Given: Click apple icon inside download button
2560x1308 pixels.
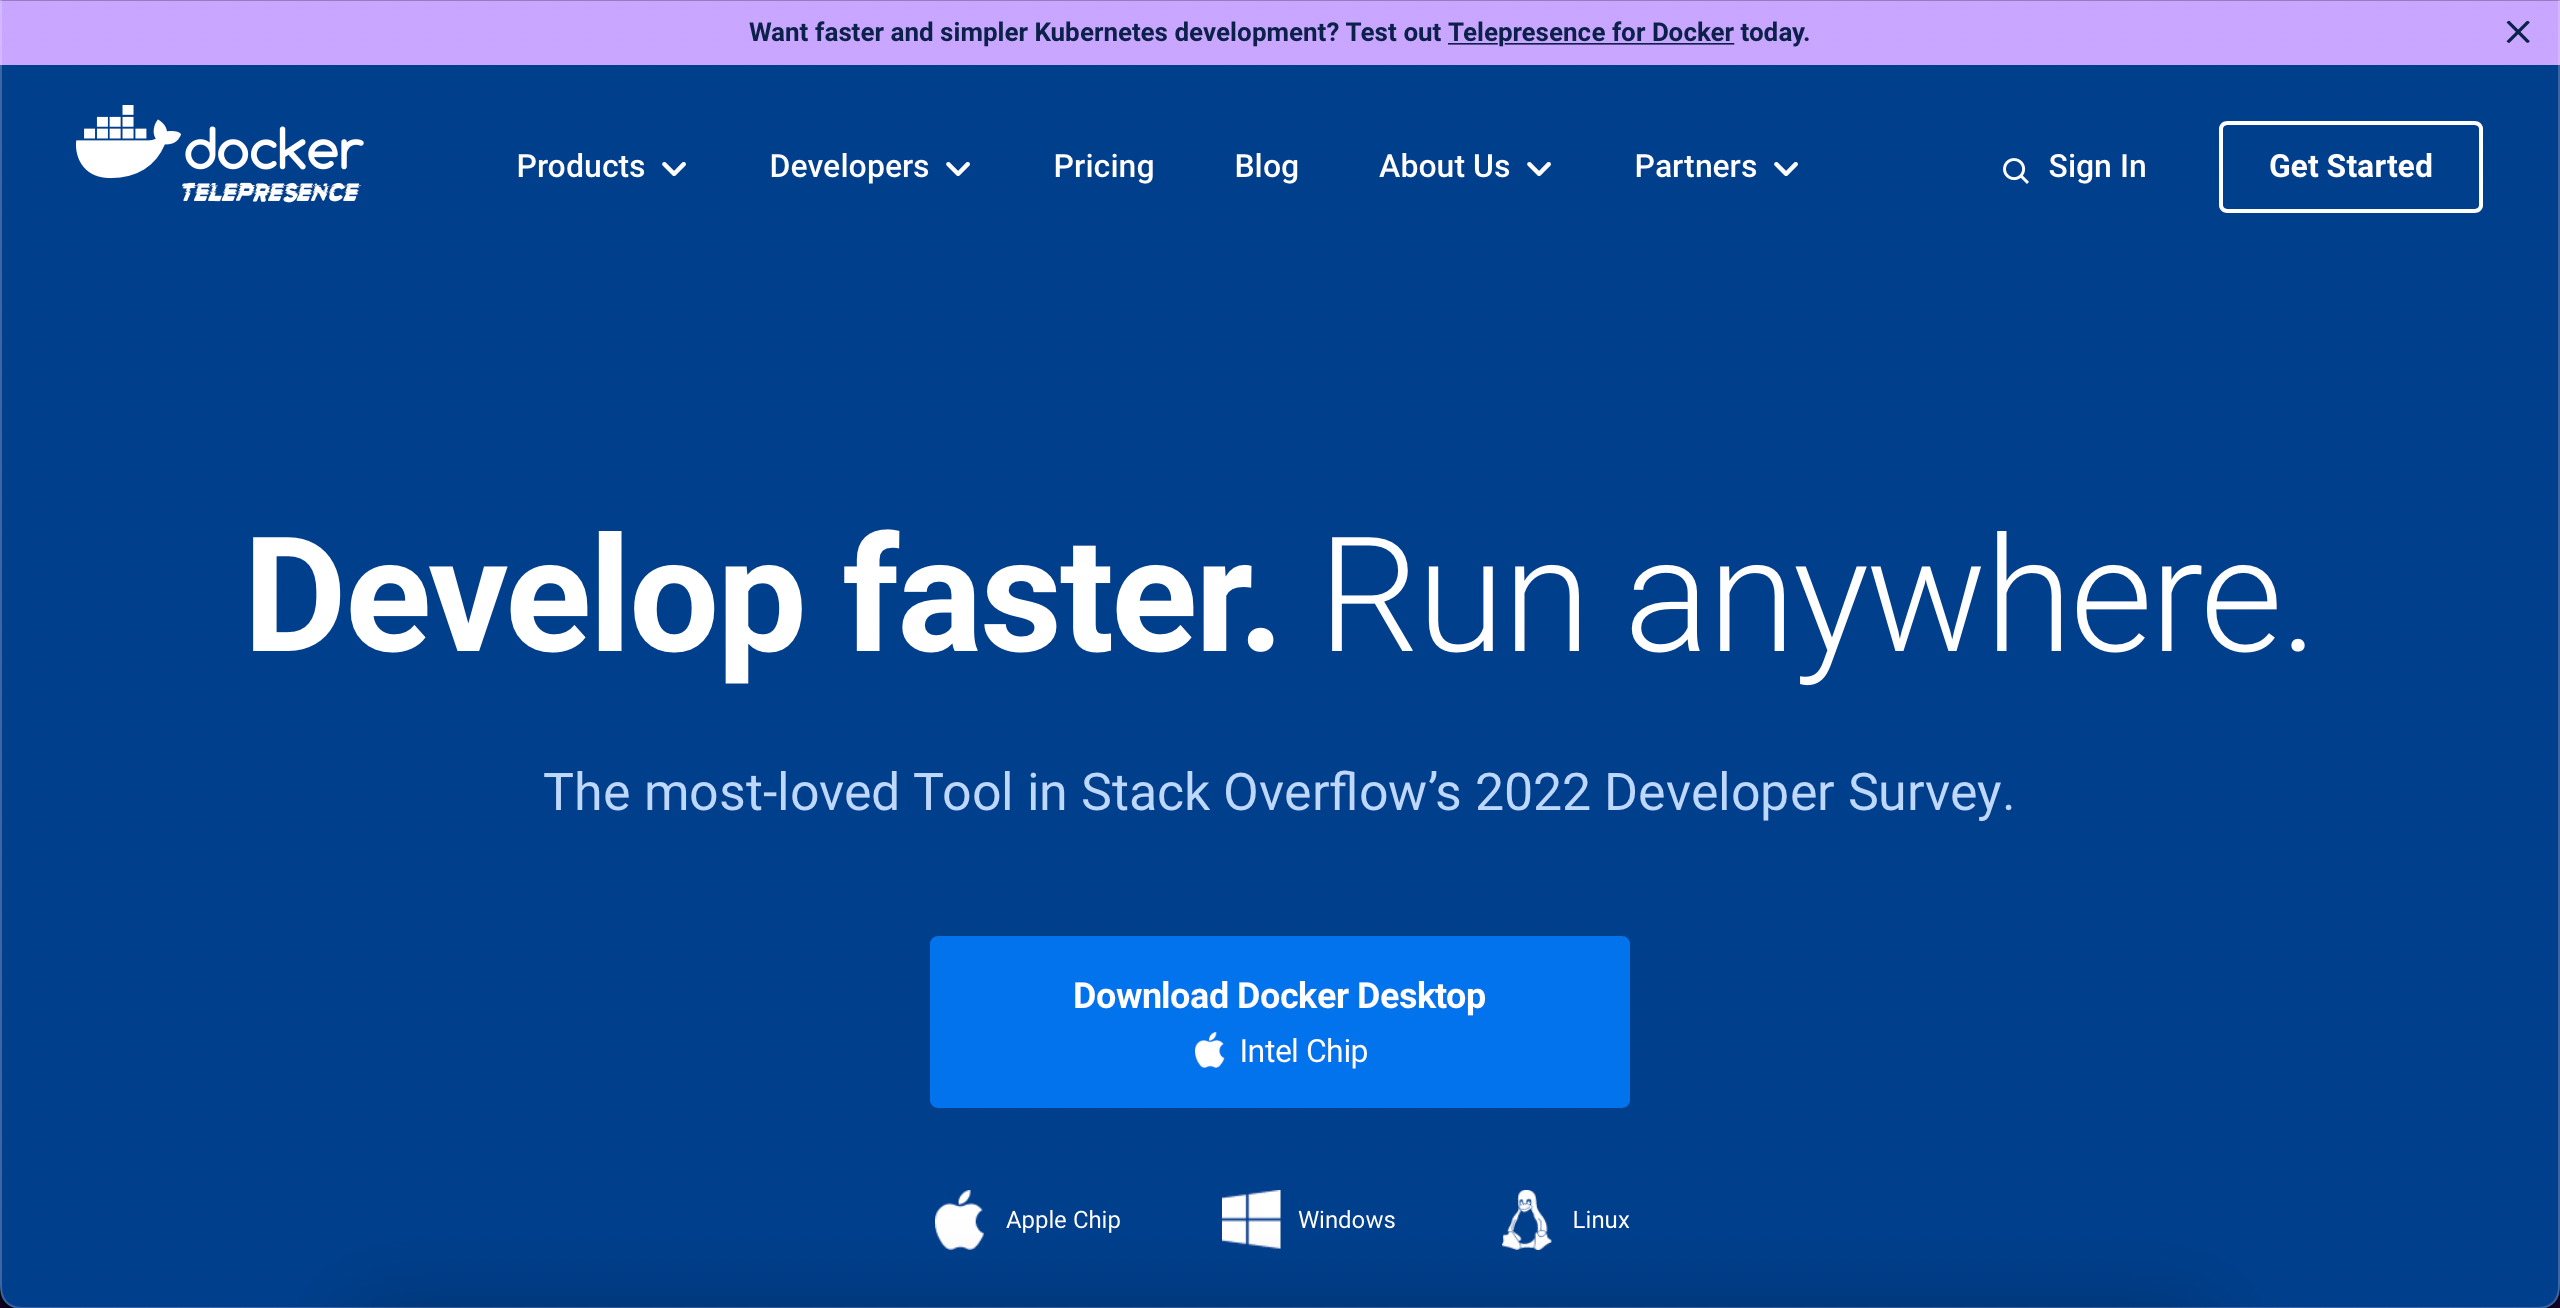Looking at the screenshot, I should coord(1210,1051).
